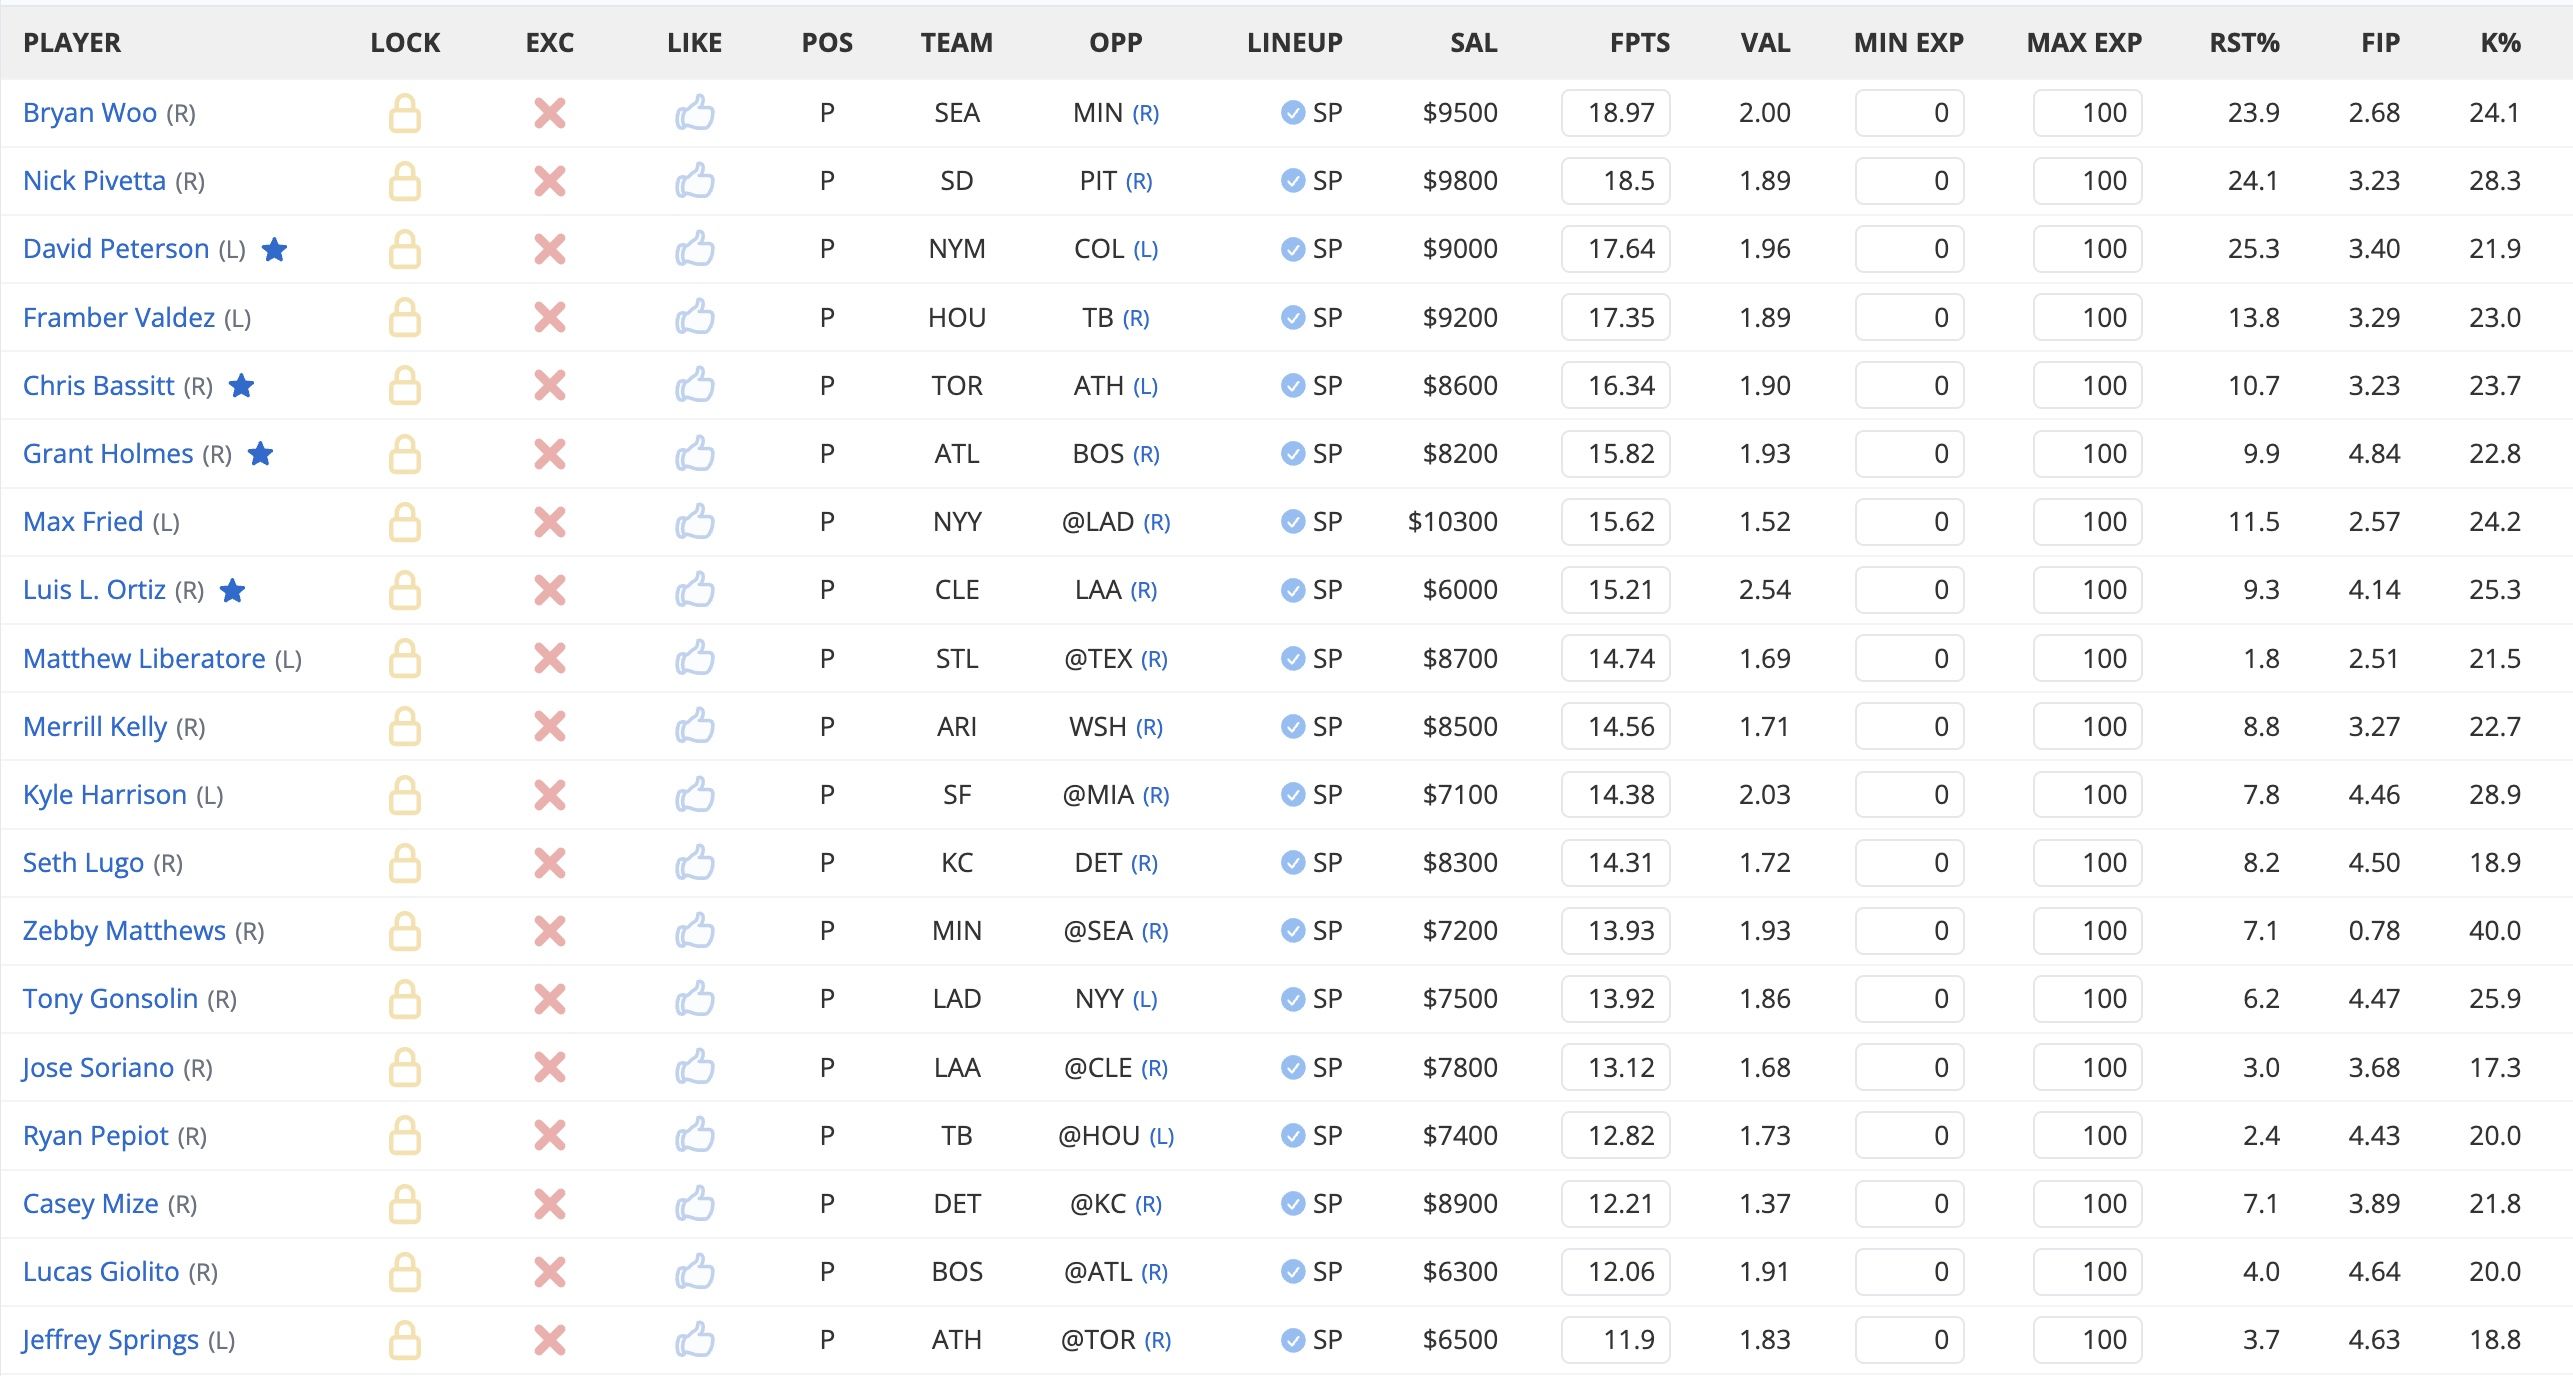The image size is (2573, 1376).
Task: Lock Framber Valdez with the padlock icon
Action: [x=405, y=318]
